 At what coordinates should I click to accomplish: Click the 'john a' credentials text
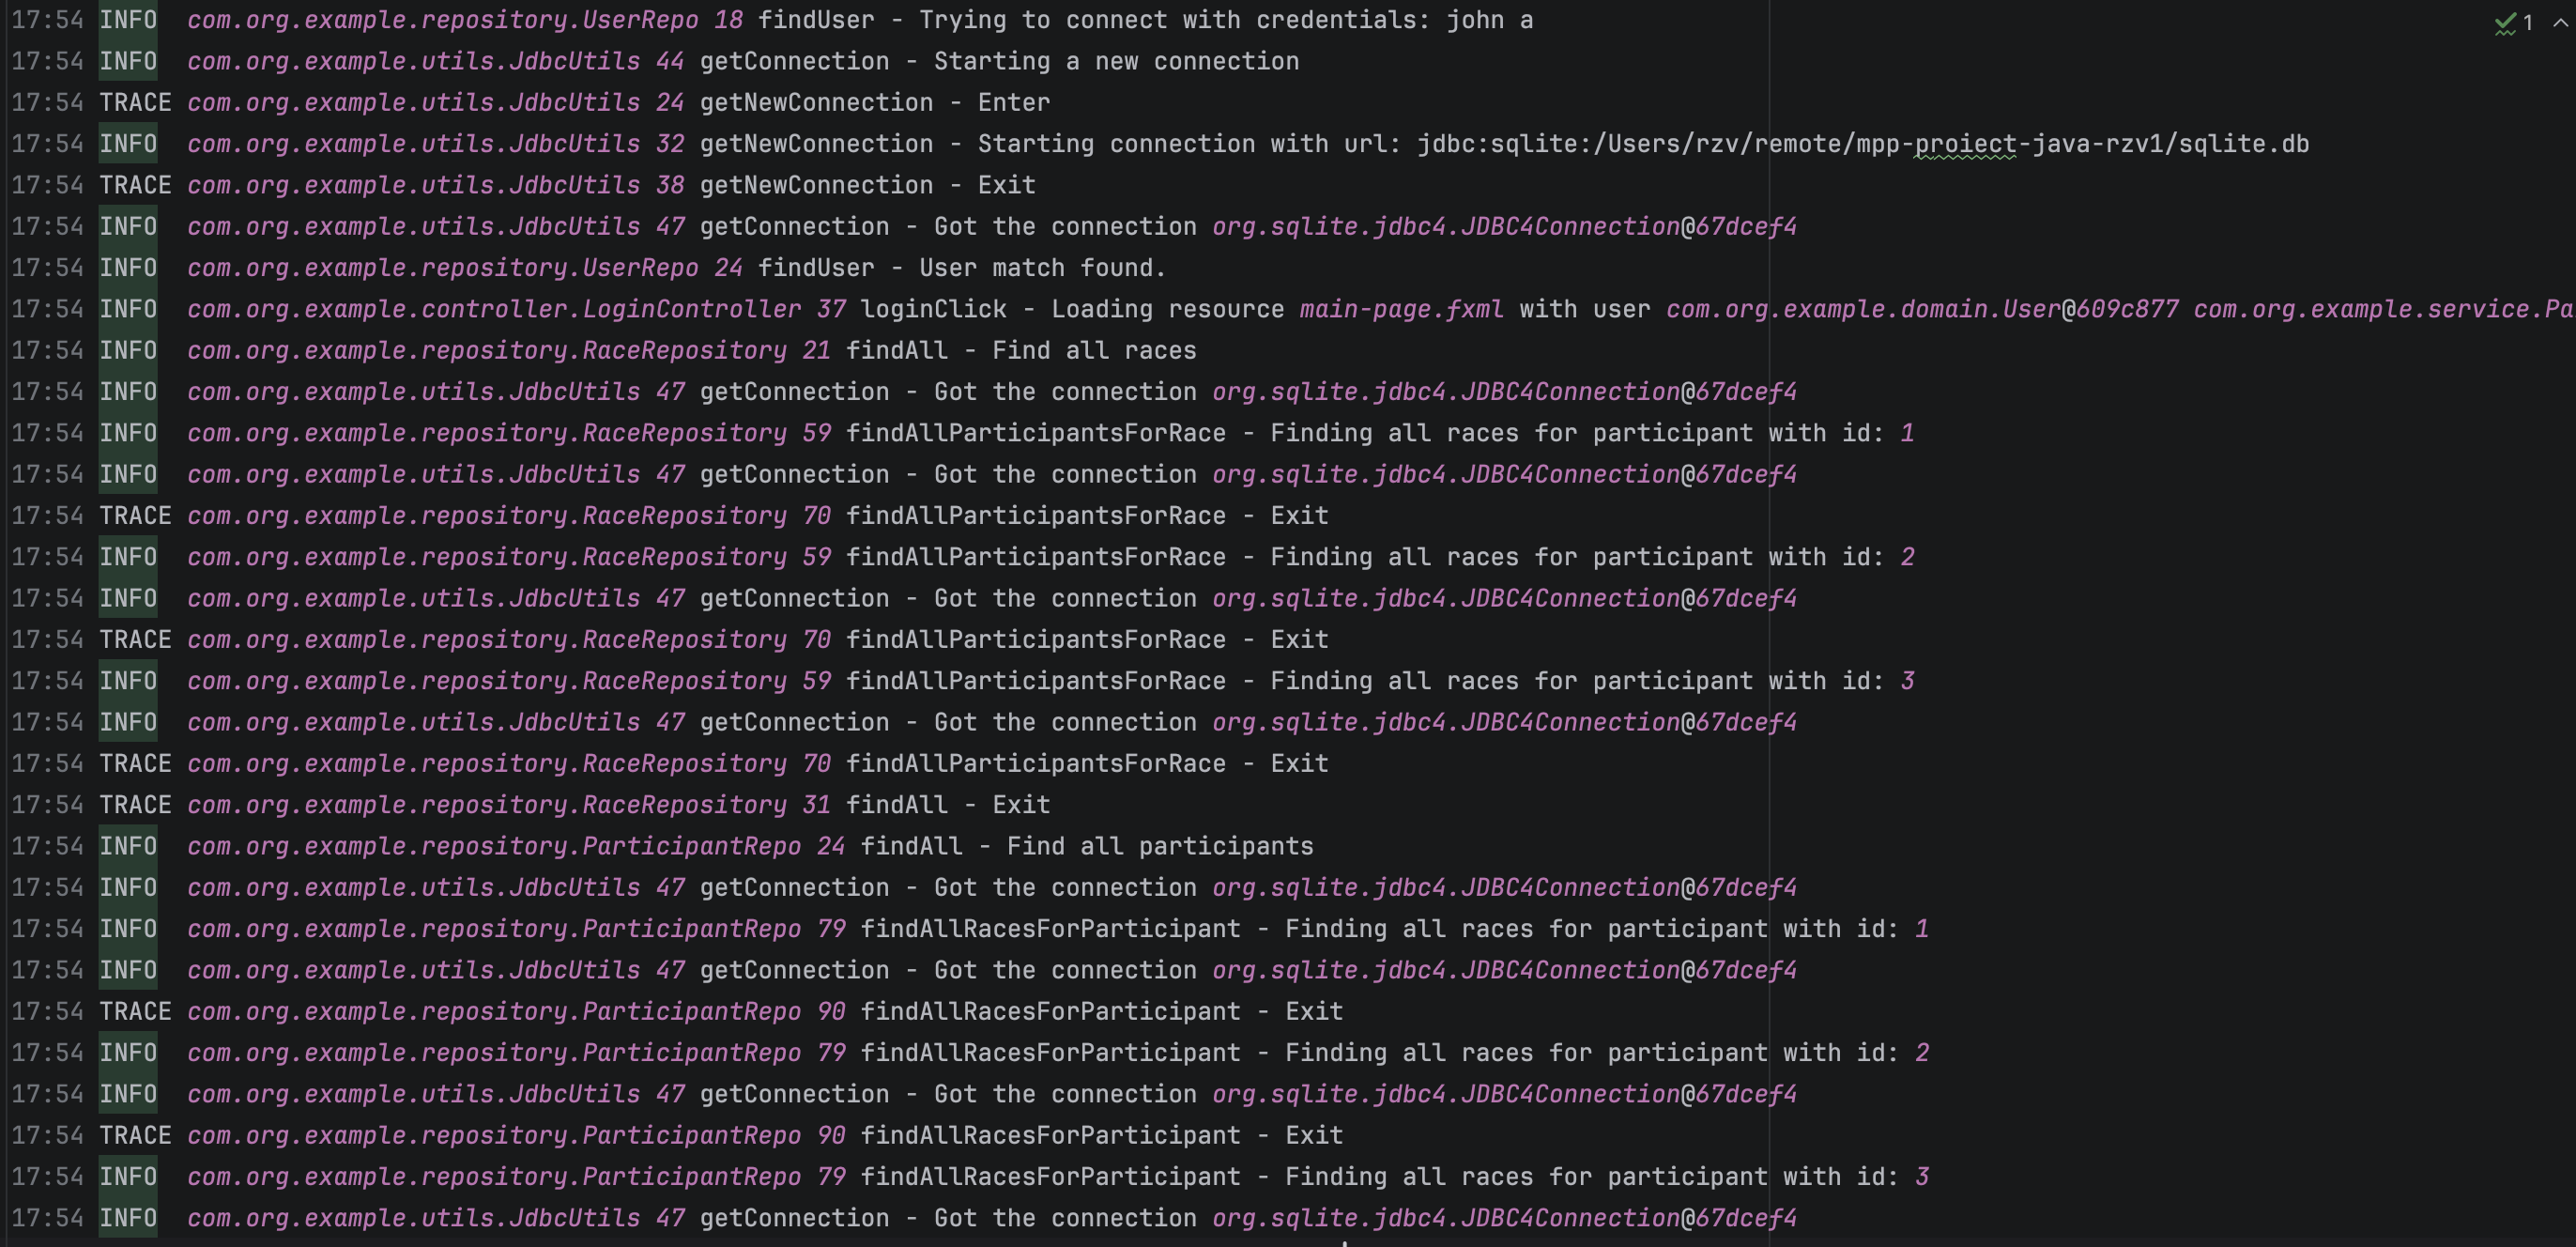point(1489,20)
